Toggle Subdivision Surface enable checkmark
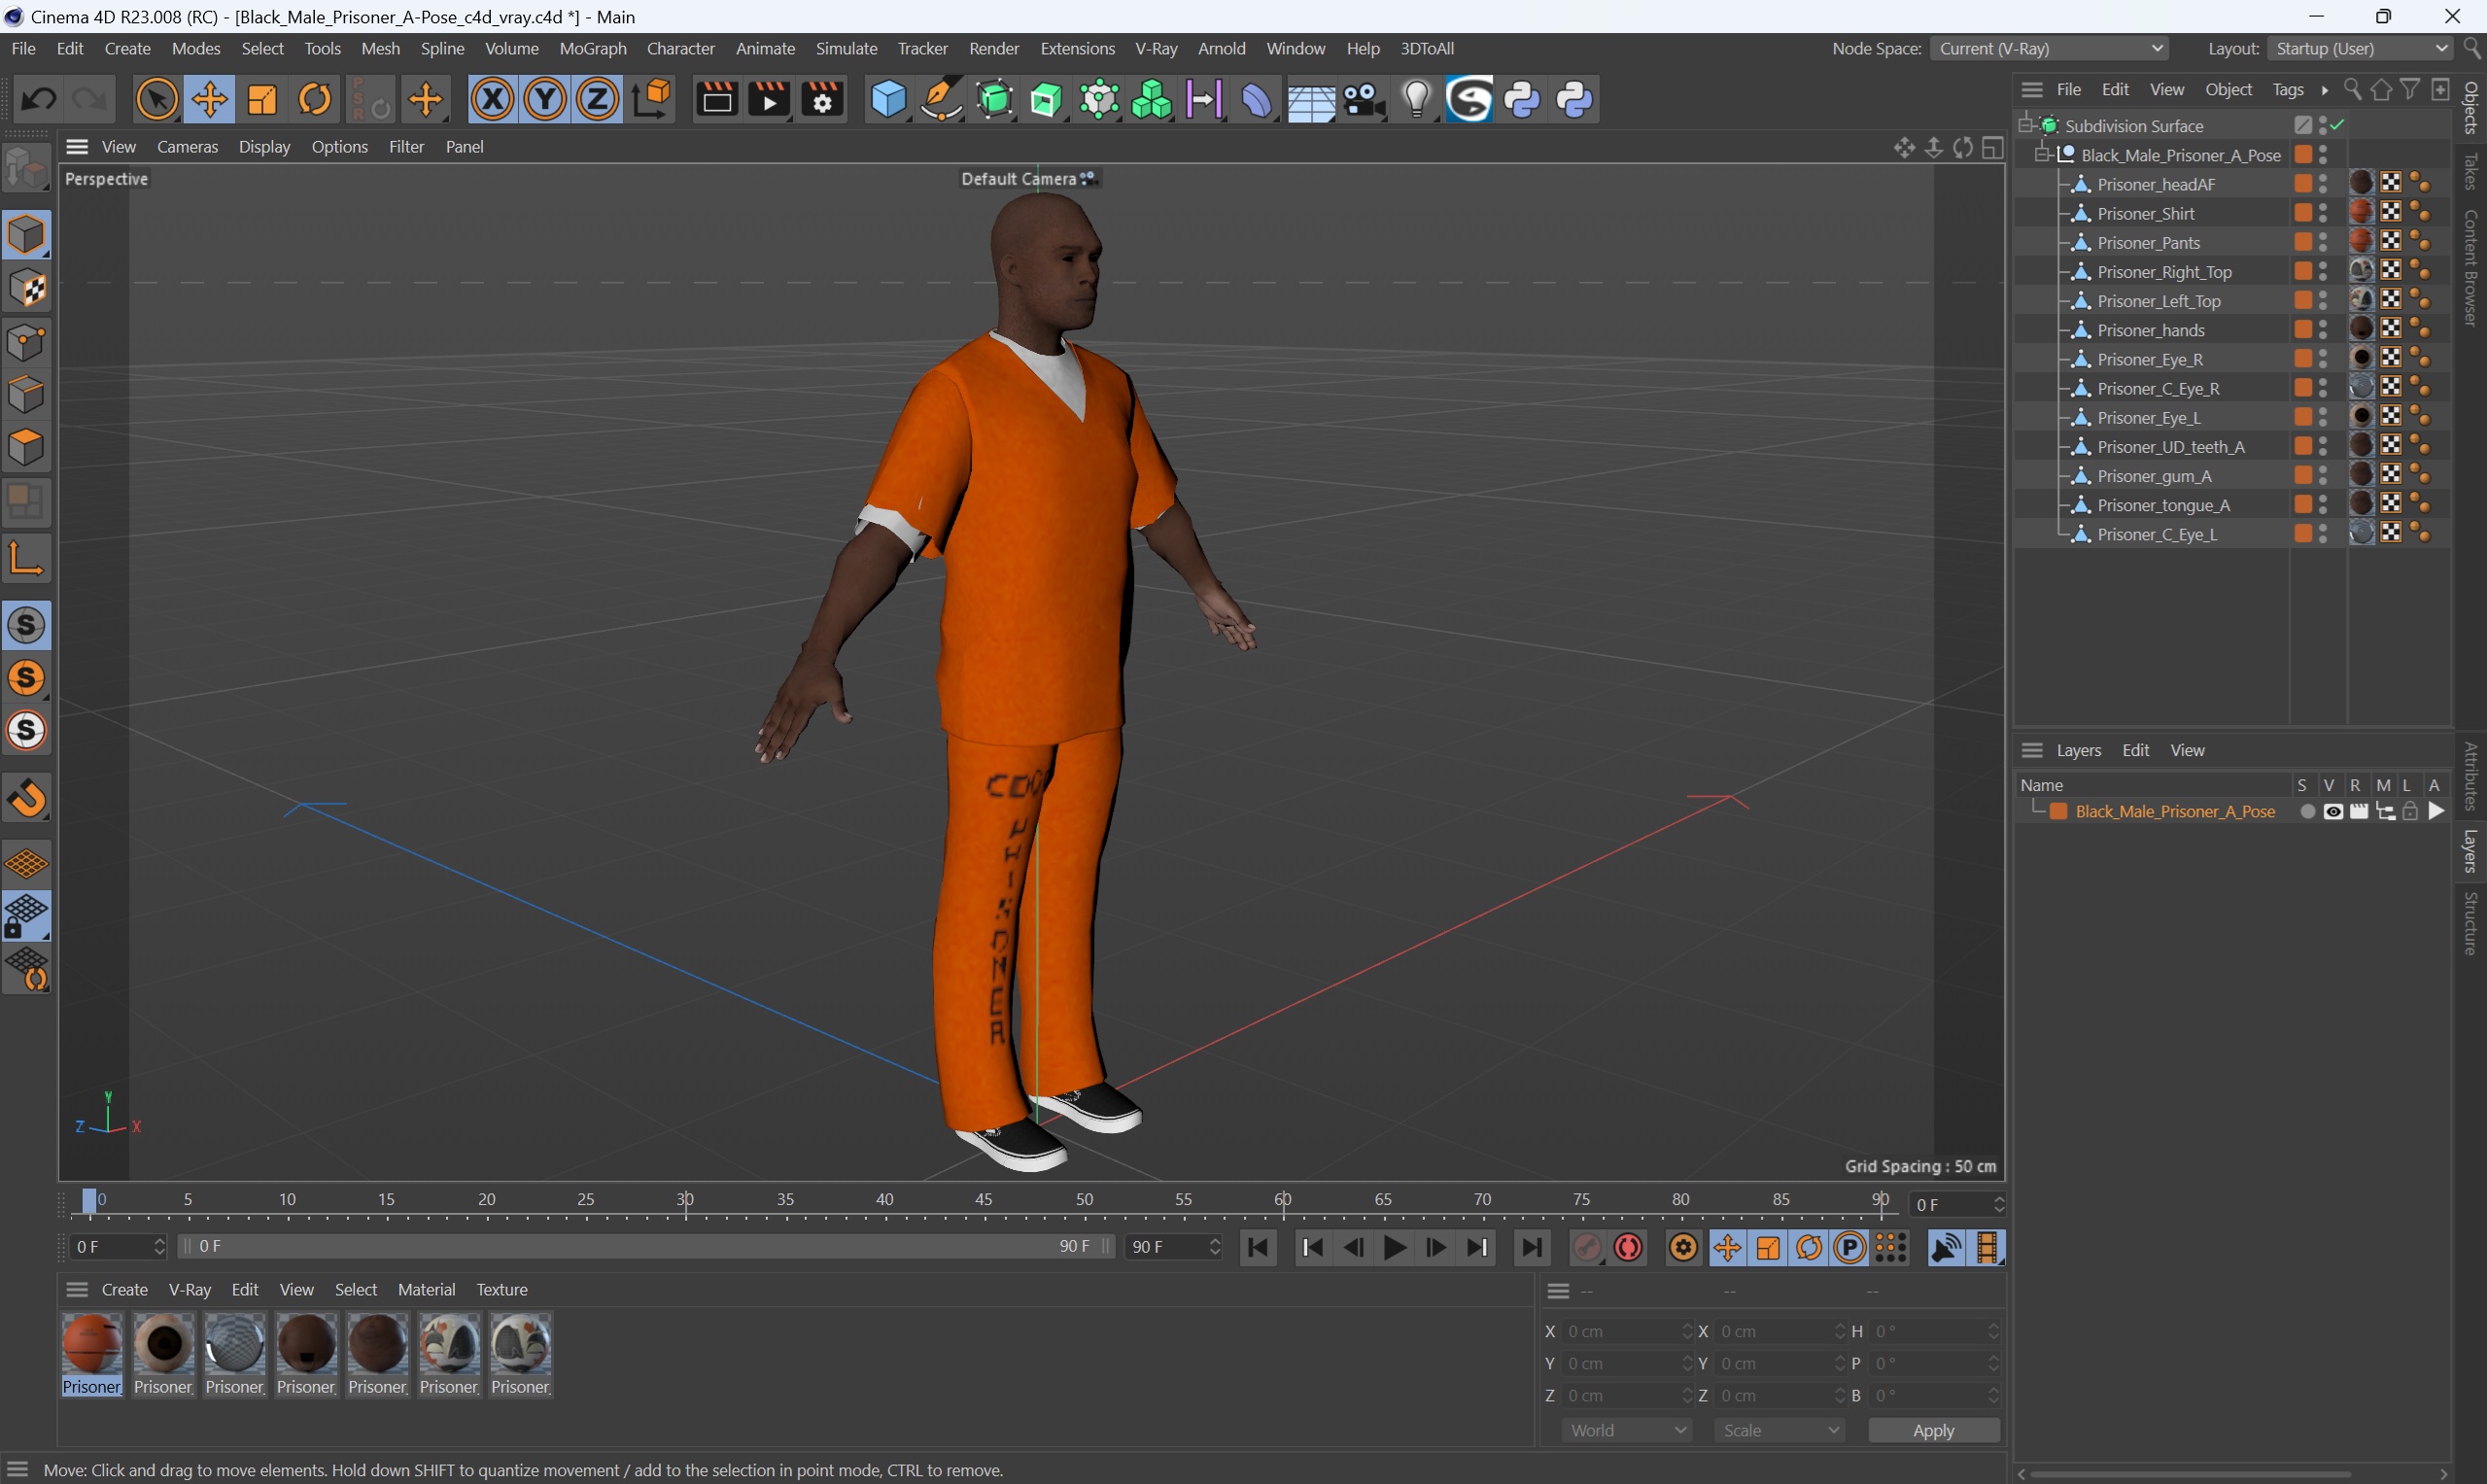 (x=2338, y=125)
